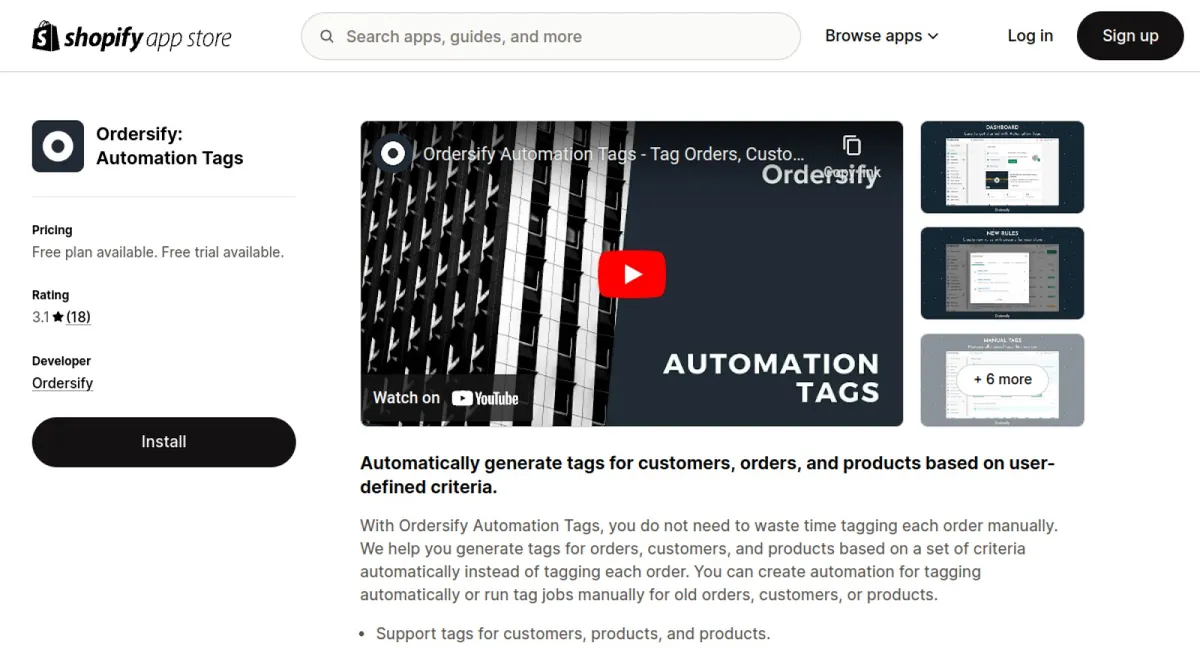Focus the search apps input field
The image size is (1200, 650).
(x=551, y=36)
